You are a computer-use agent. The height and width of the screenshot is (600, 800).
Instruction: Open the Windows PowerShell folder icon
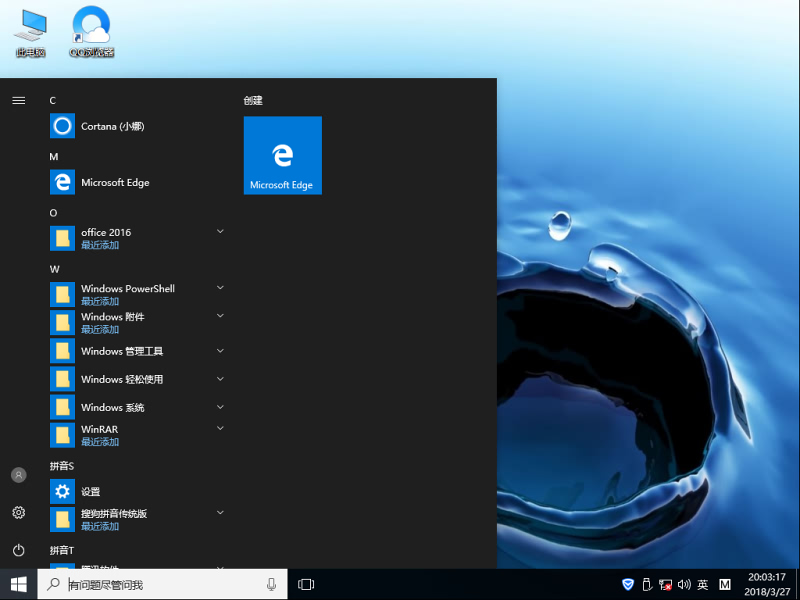click(x=62, y=294)
